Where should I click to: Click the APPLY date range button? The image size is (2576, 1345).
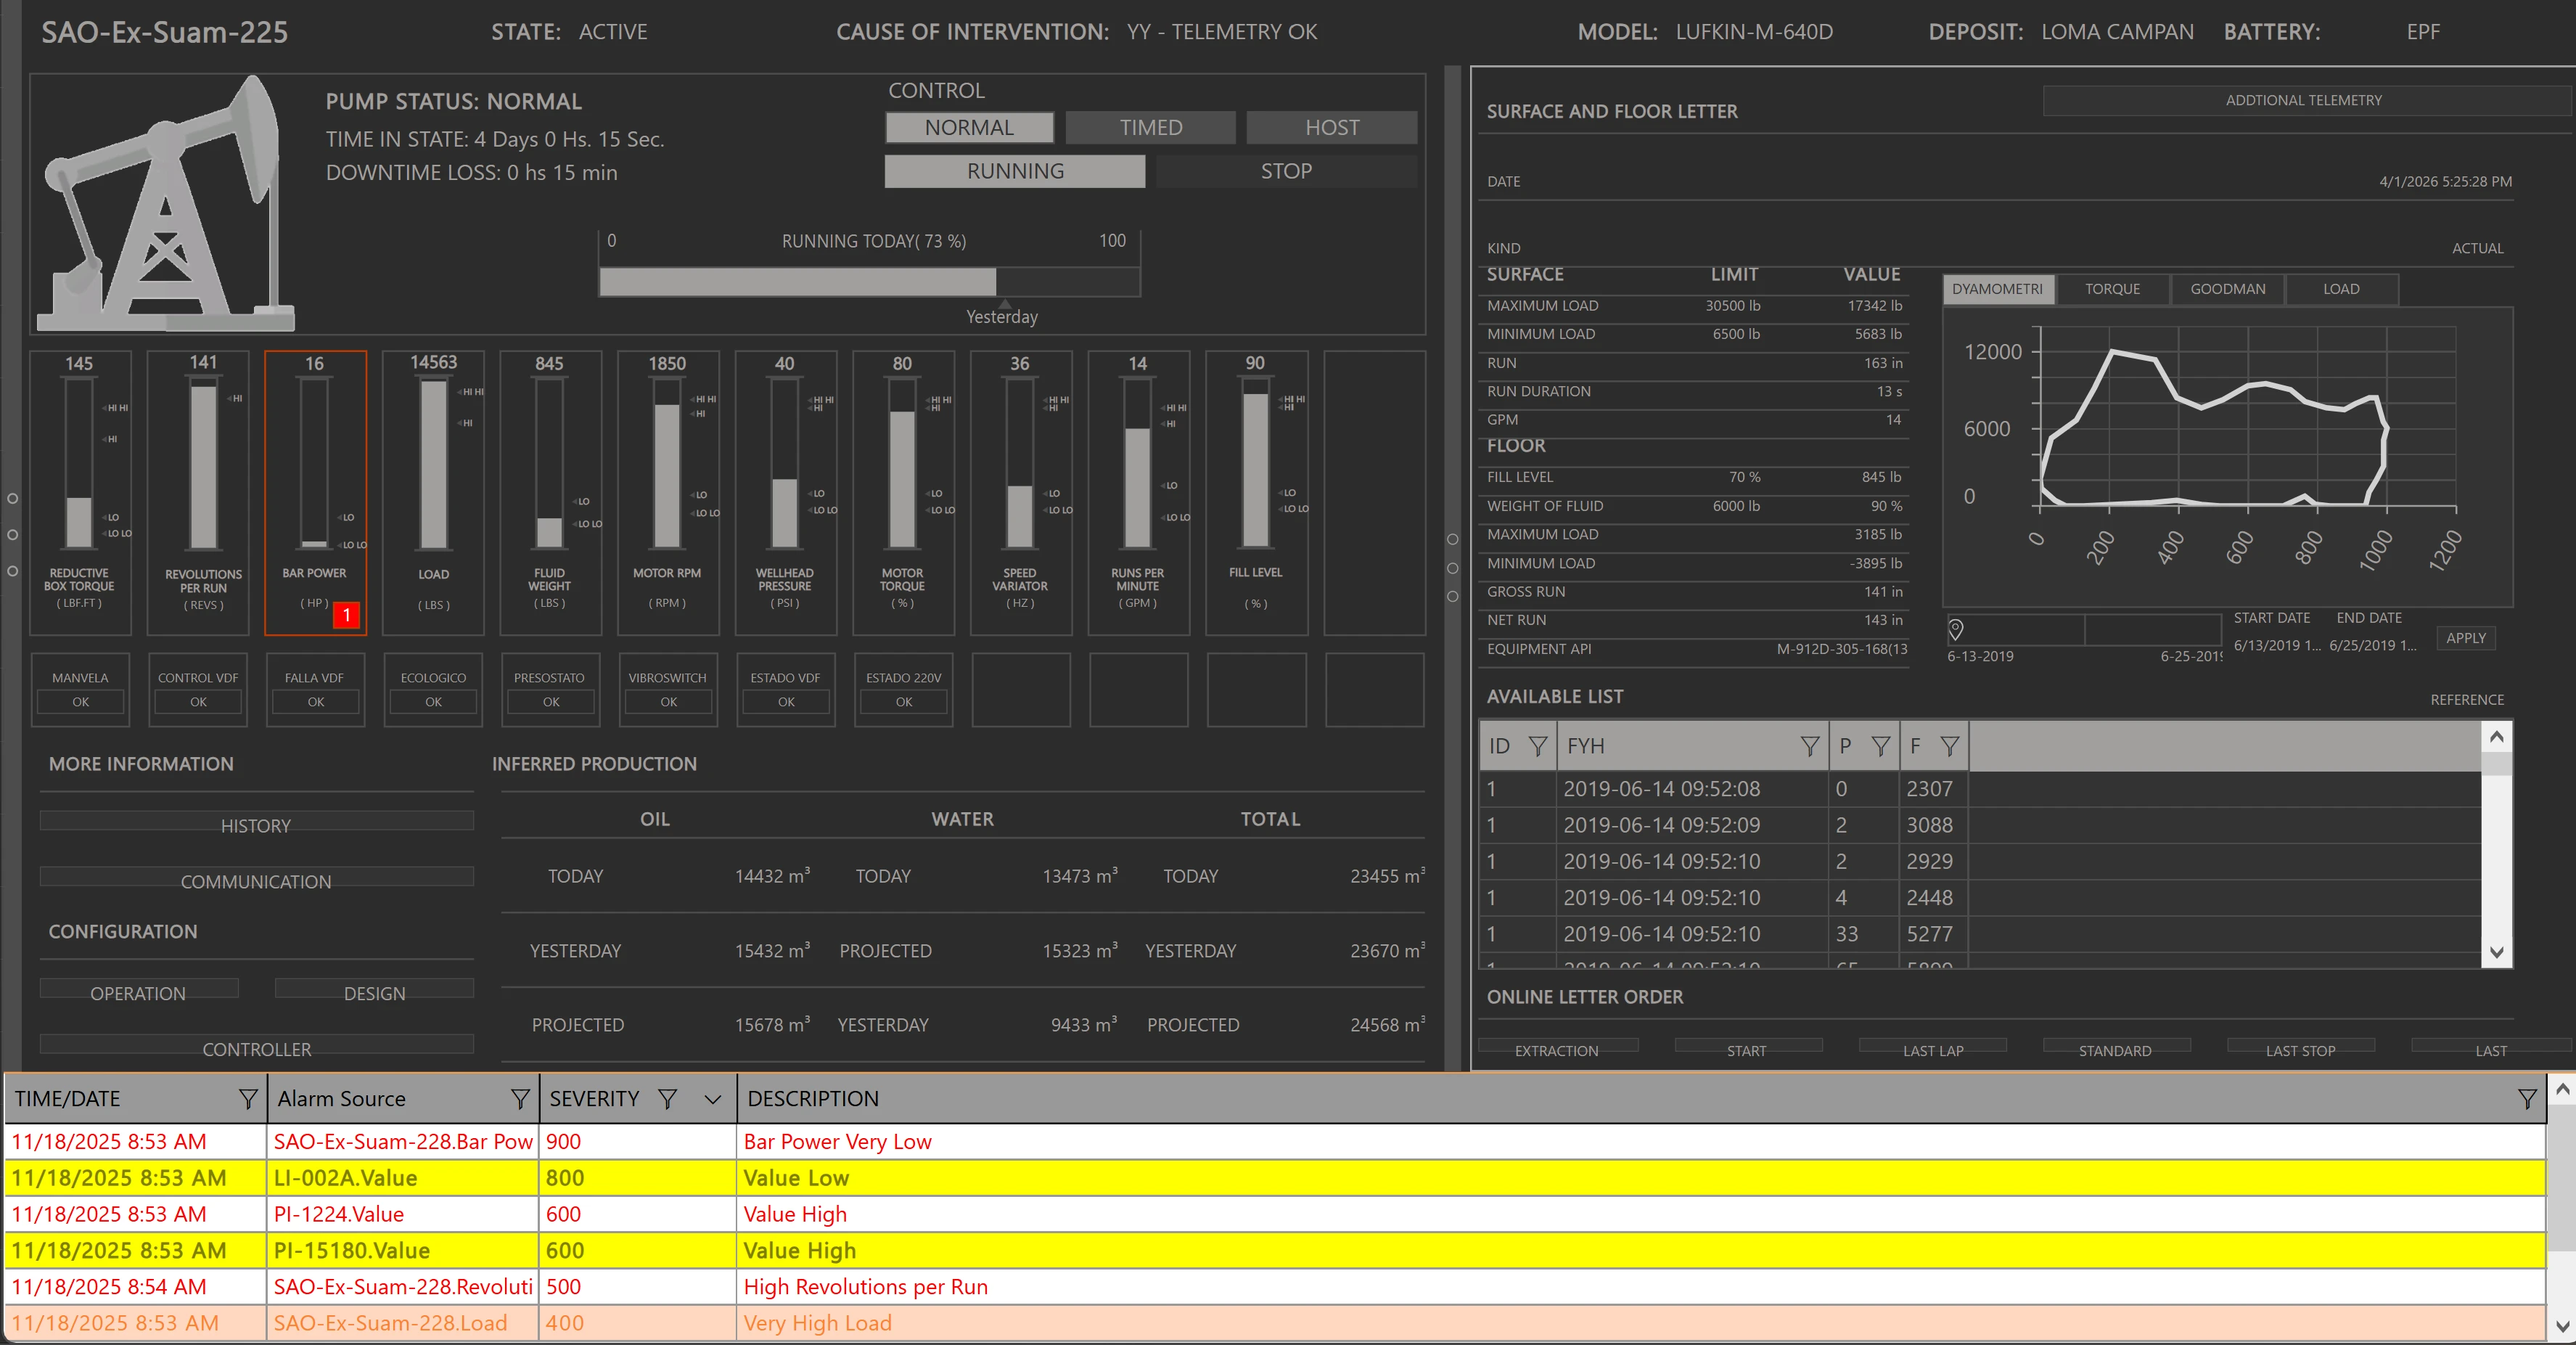pyautogui.click(x=2465, y=638)
